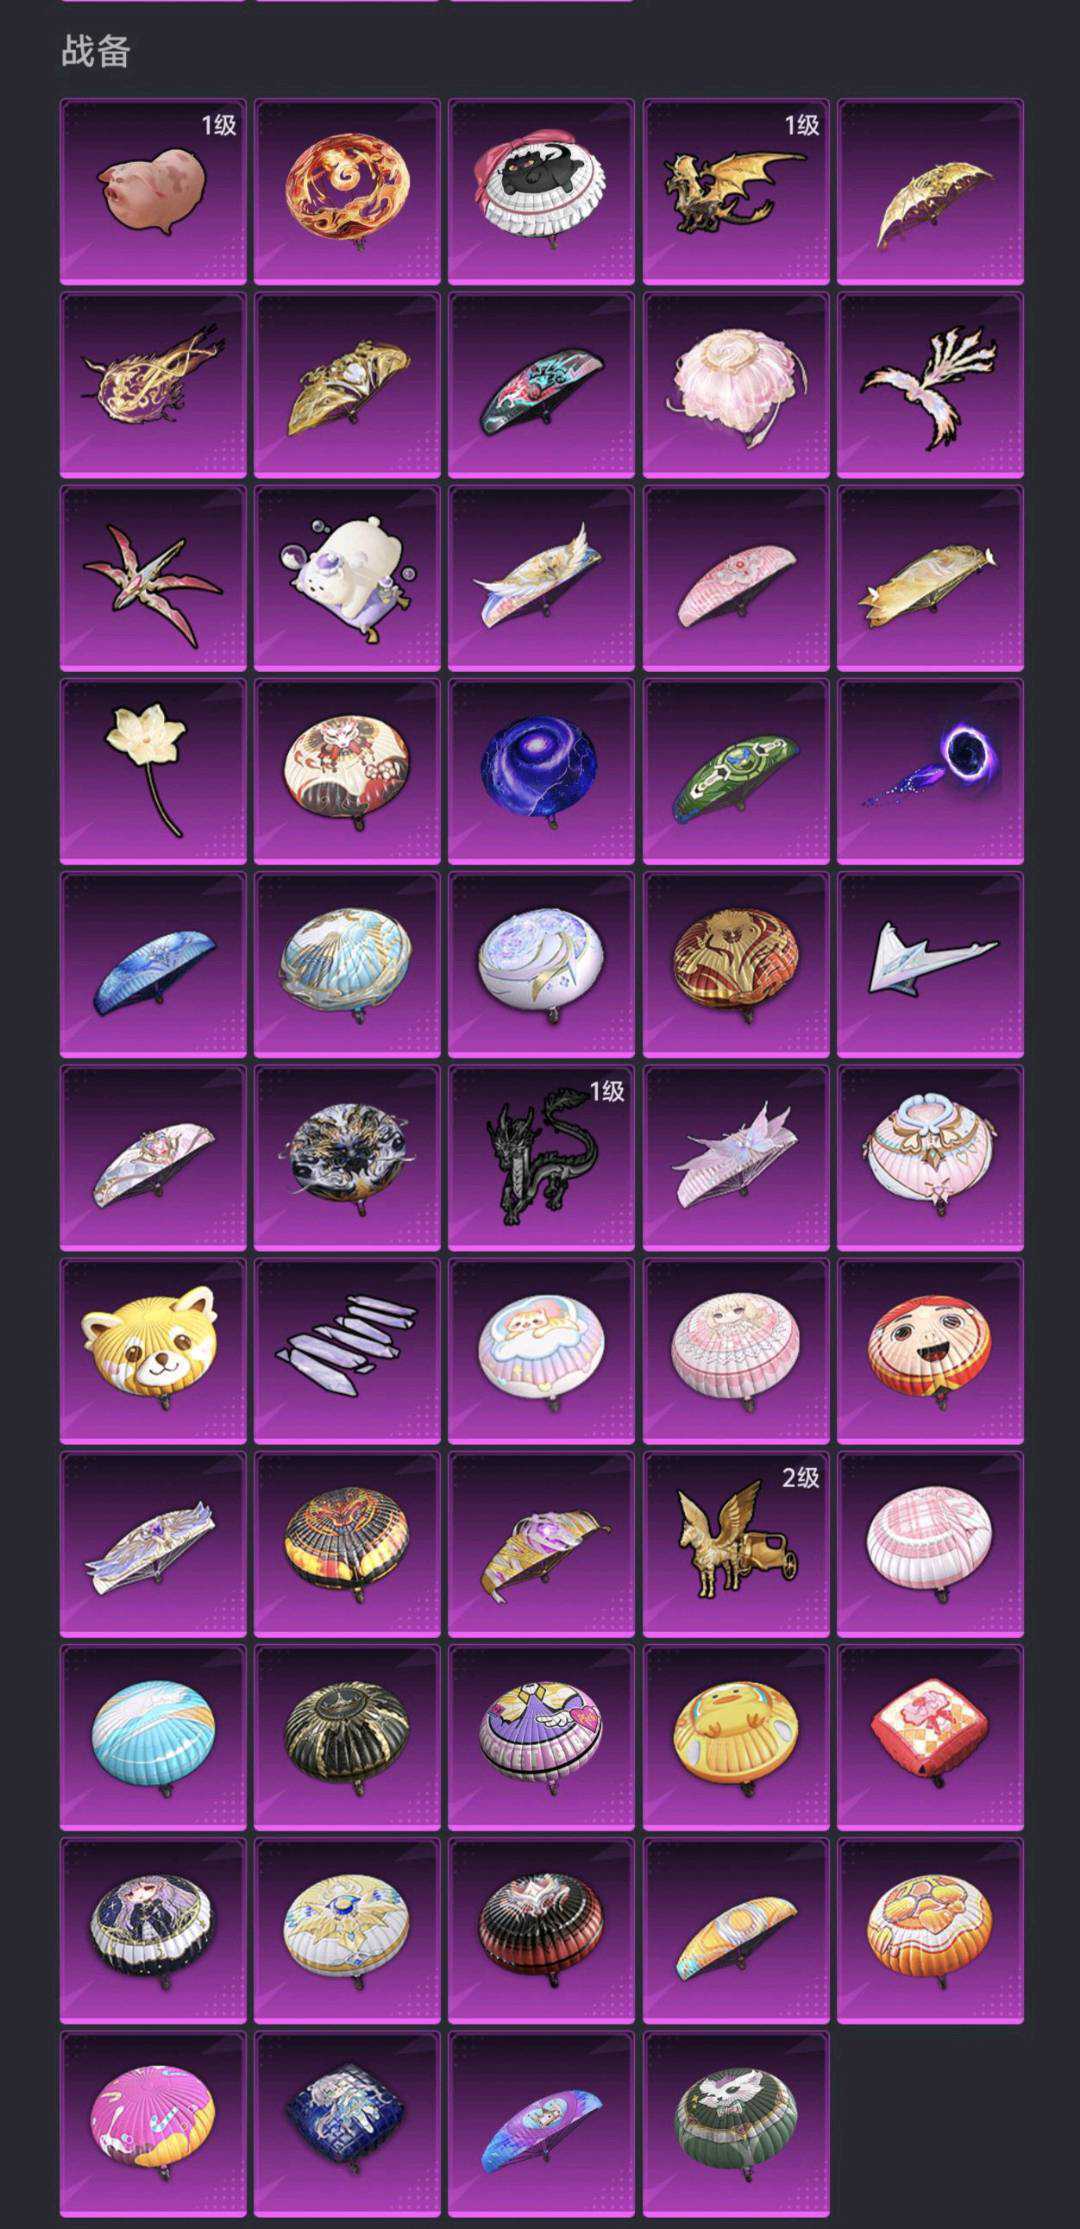Viewport: 1080px width, 2229px height.
Task: Pick the golden pegasus chariot level 2 item
Action: 736,1545
